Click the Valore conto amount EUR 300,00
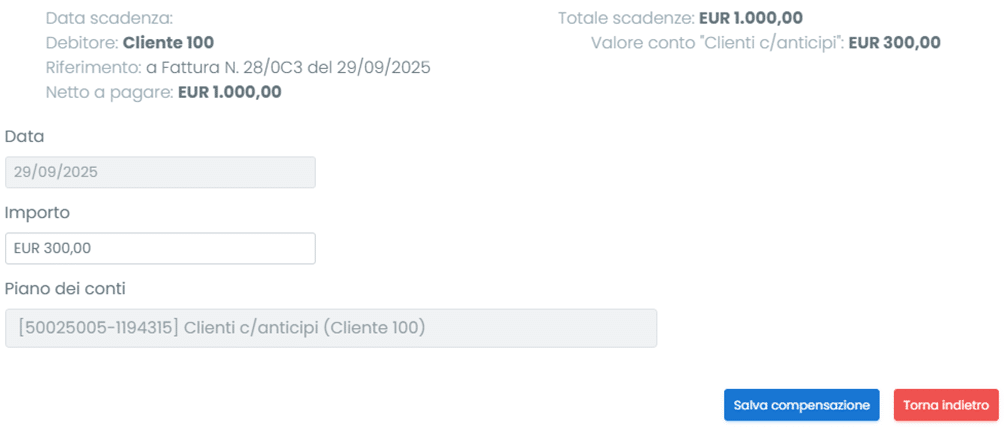Viewport: 1004px width, 428px height. (894, 43)
